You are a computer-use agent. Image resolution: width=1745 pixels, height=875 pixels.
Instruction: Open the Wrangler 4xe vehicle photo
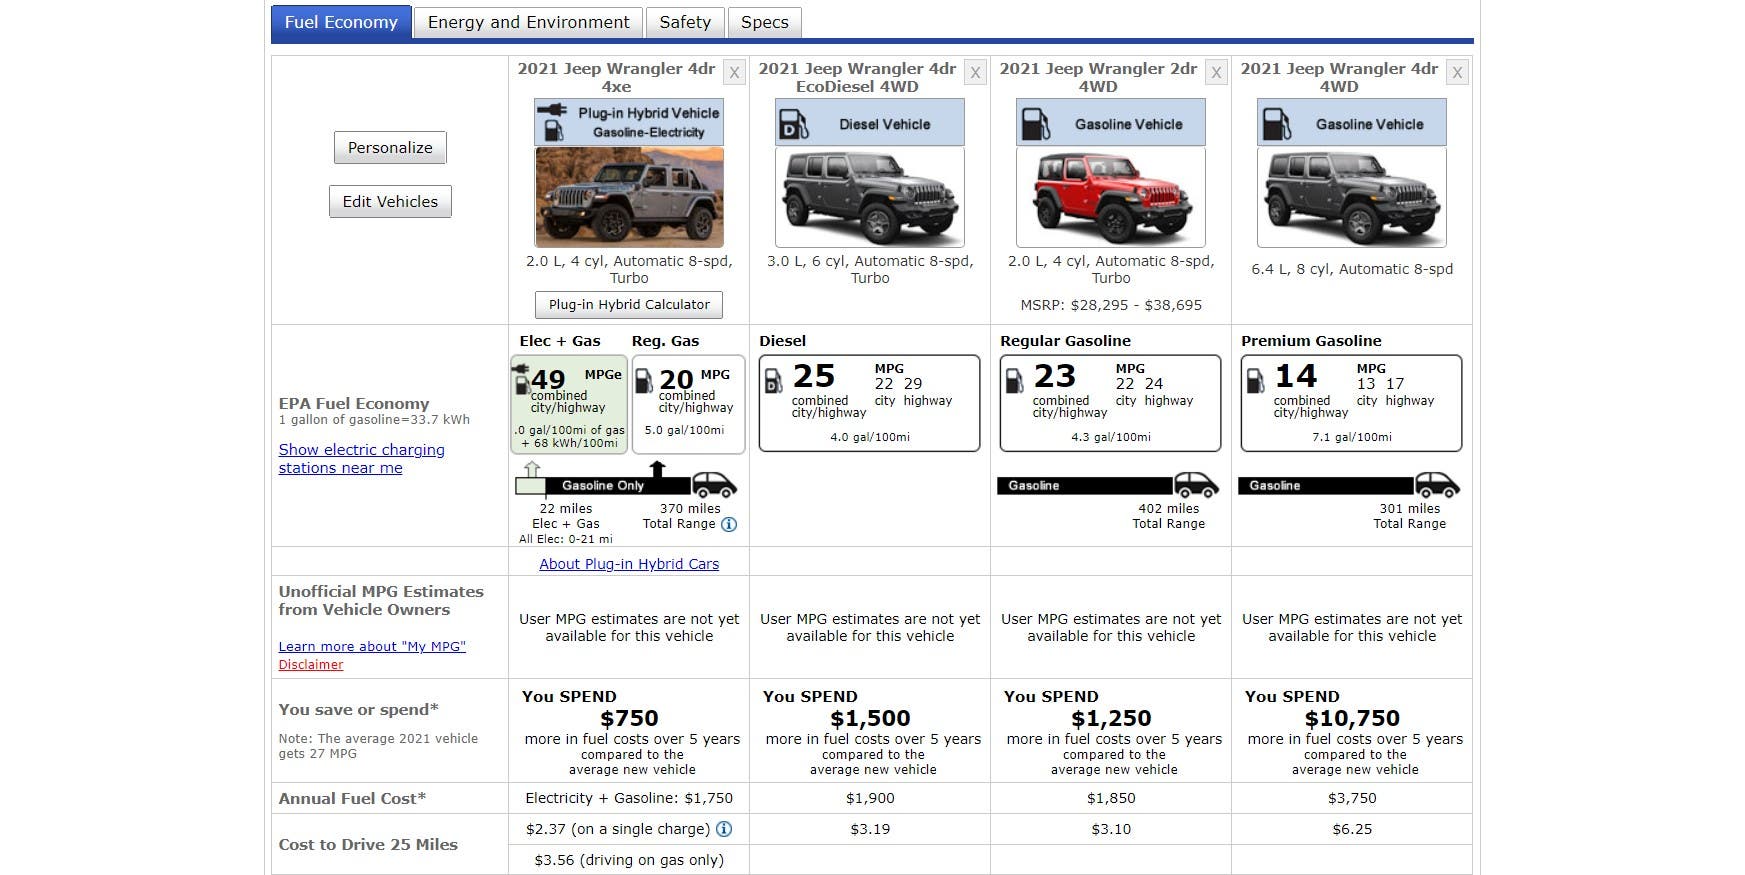pos(629,197)
